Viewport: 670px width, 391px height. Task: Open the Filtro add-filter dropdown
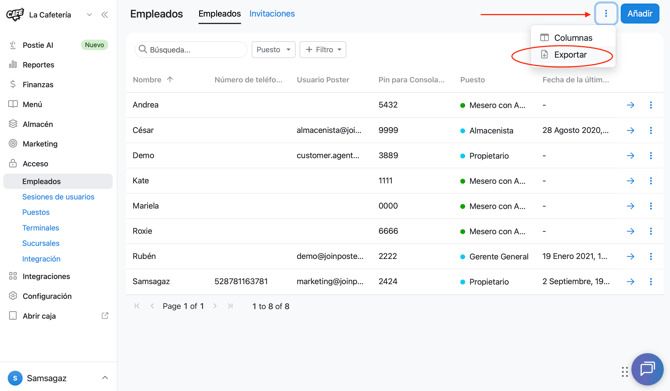click(x=323, y=50)
